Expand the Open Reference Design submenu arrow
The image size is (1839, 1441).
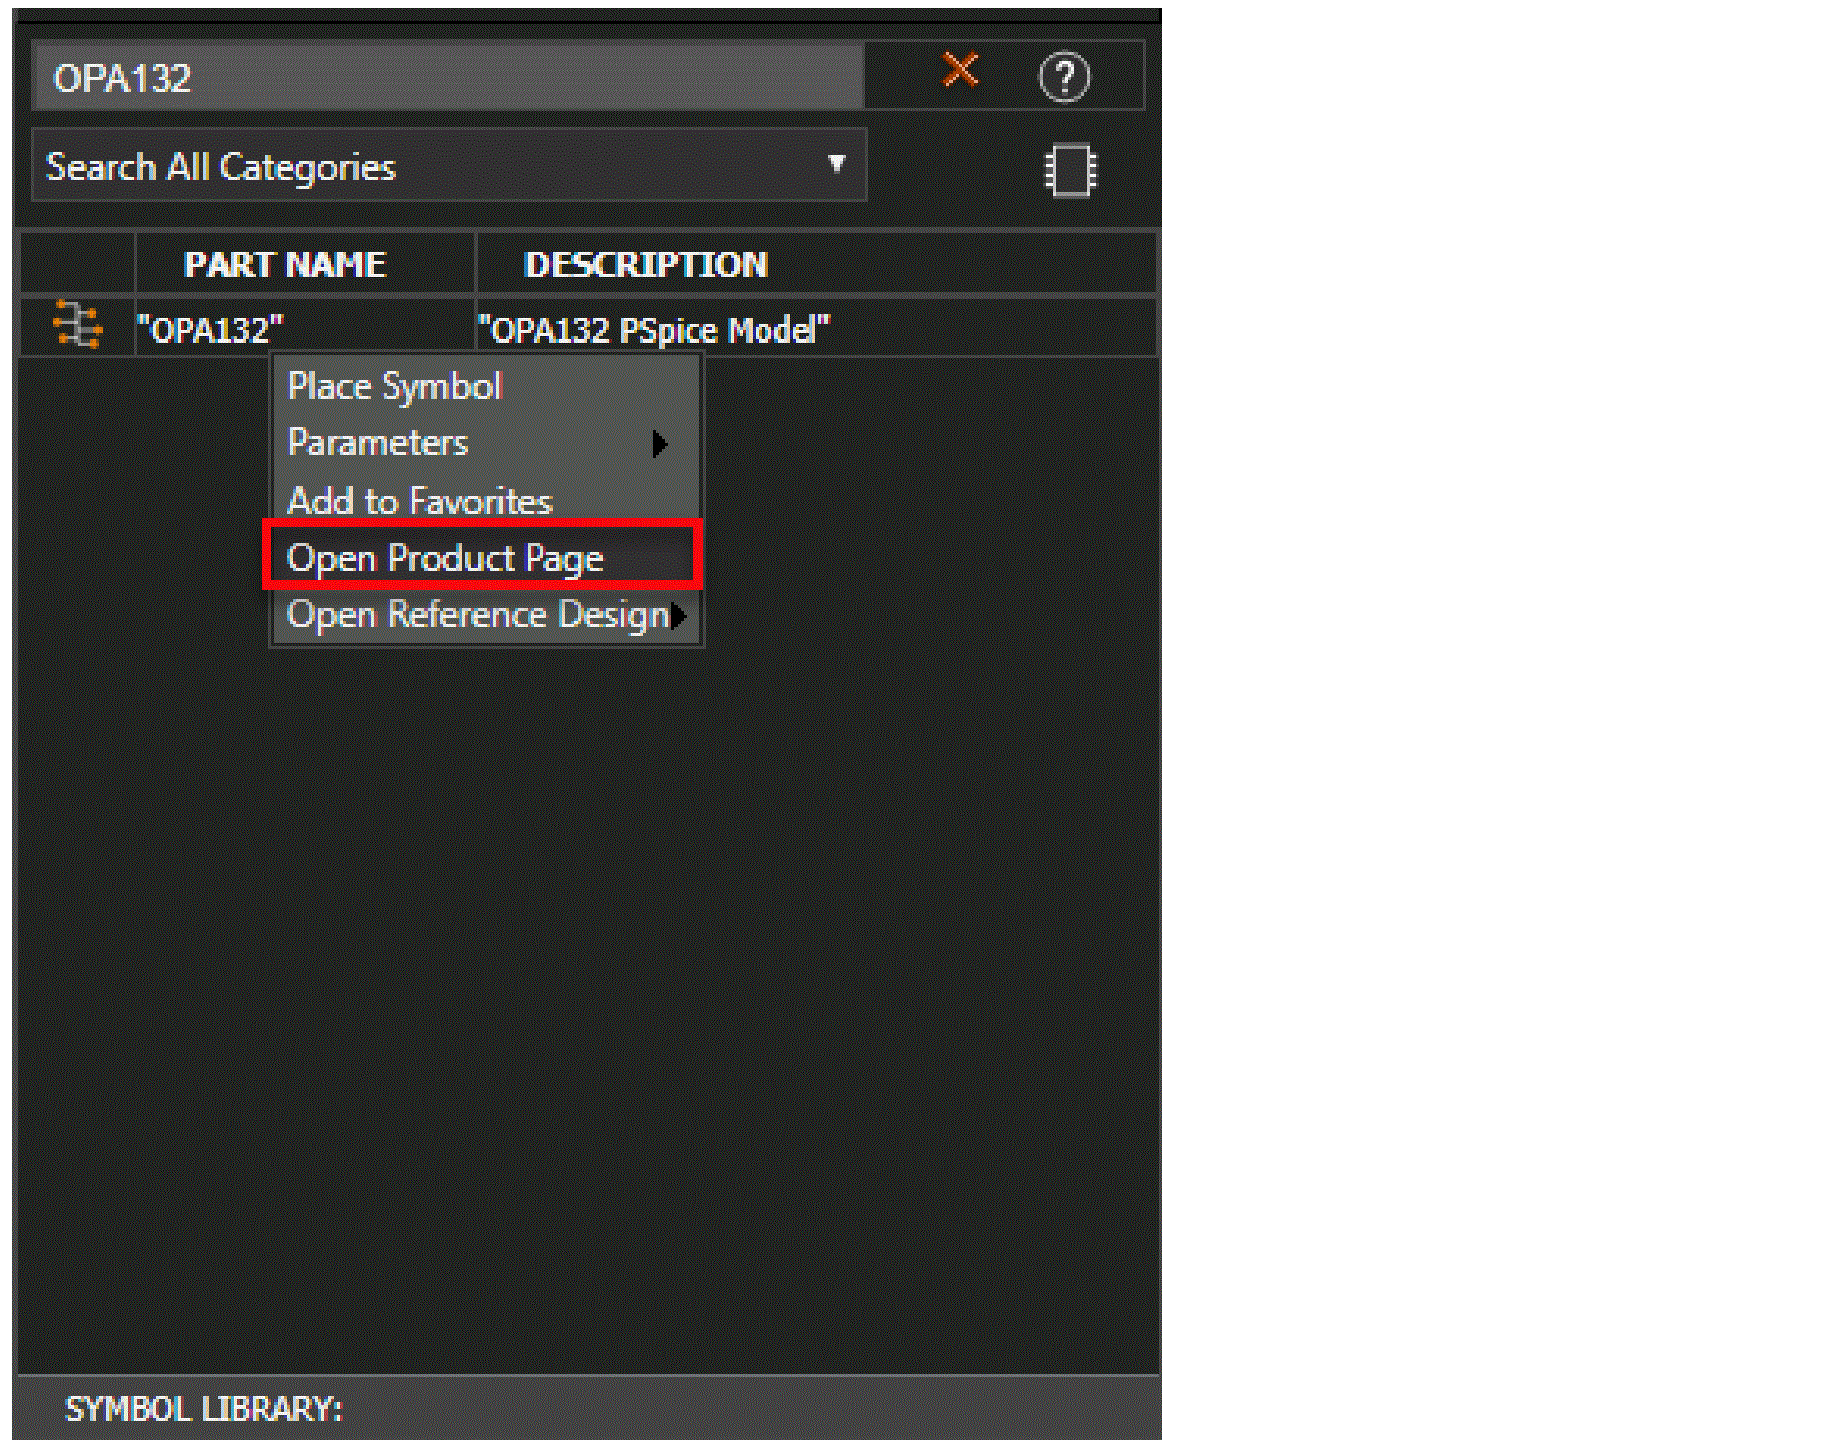click(680, 615)
